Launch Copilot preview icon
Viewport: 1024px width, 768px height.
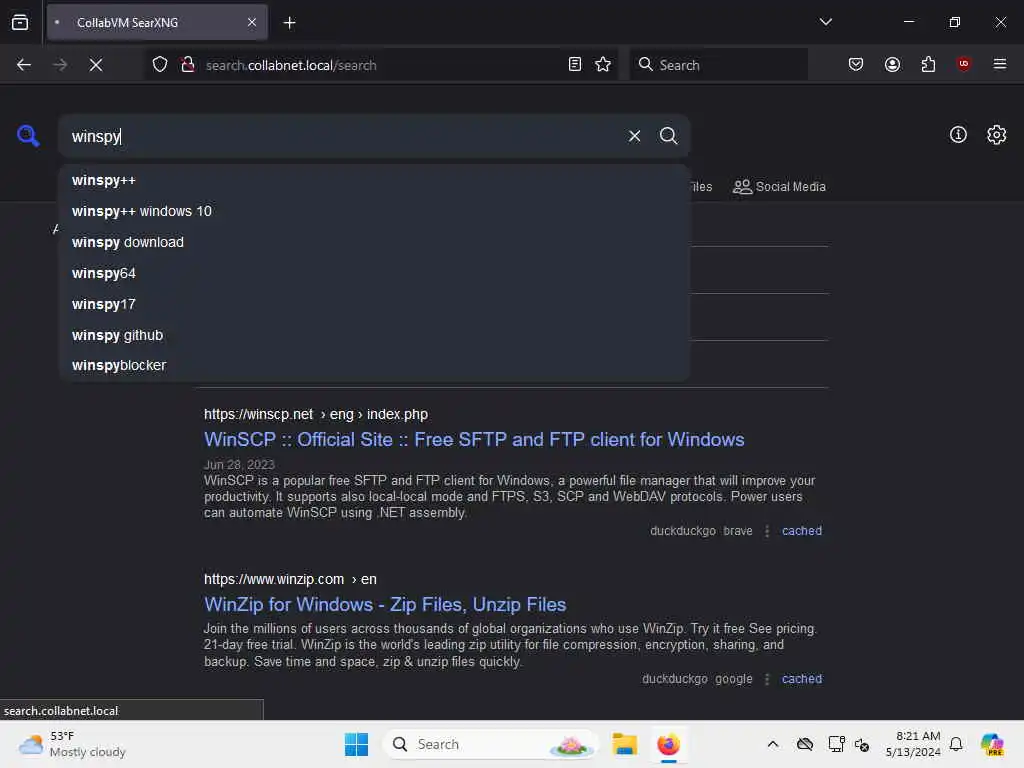coord(992,744)
